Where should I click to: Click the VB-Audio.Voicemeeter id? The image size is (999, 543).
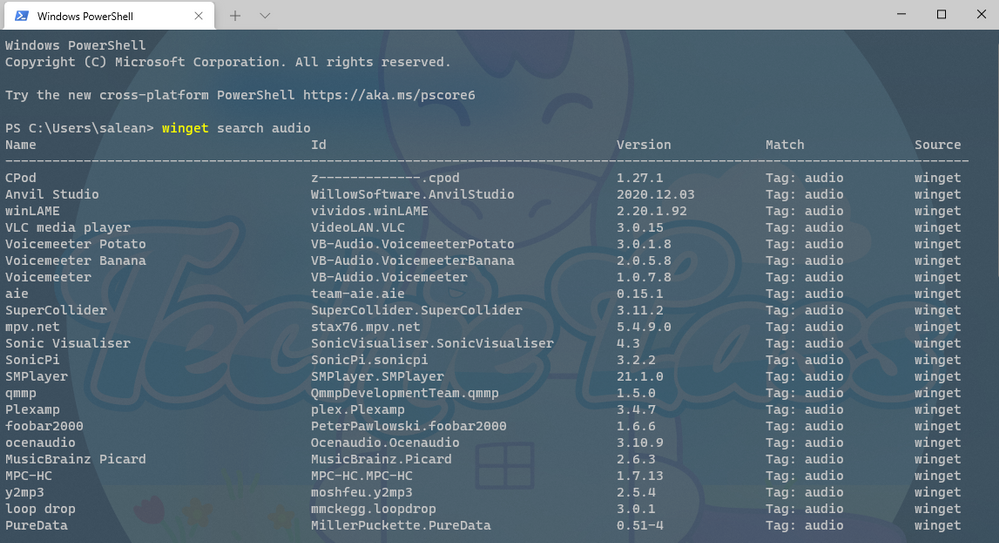(389, 277)
